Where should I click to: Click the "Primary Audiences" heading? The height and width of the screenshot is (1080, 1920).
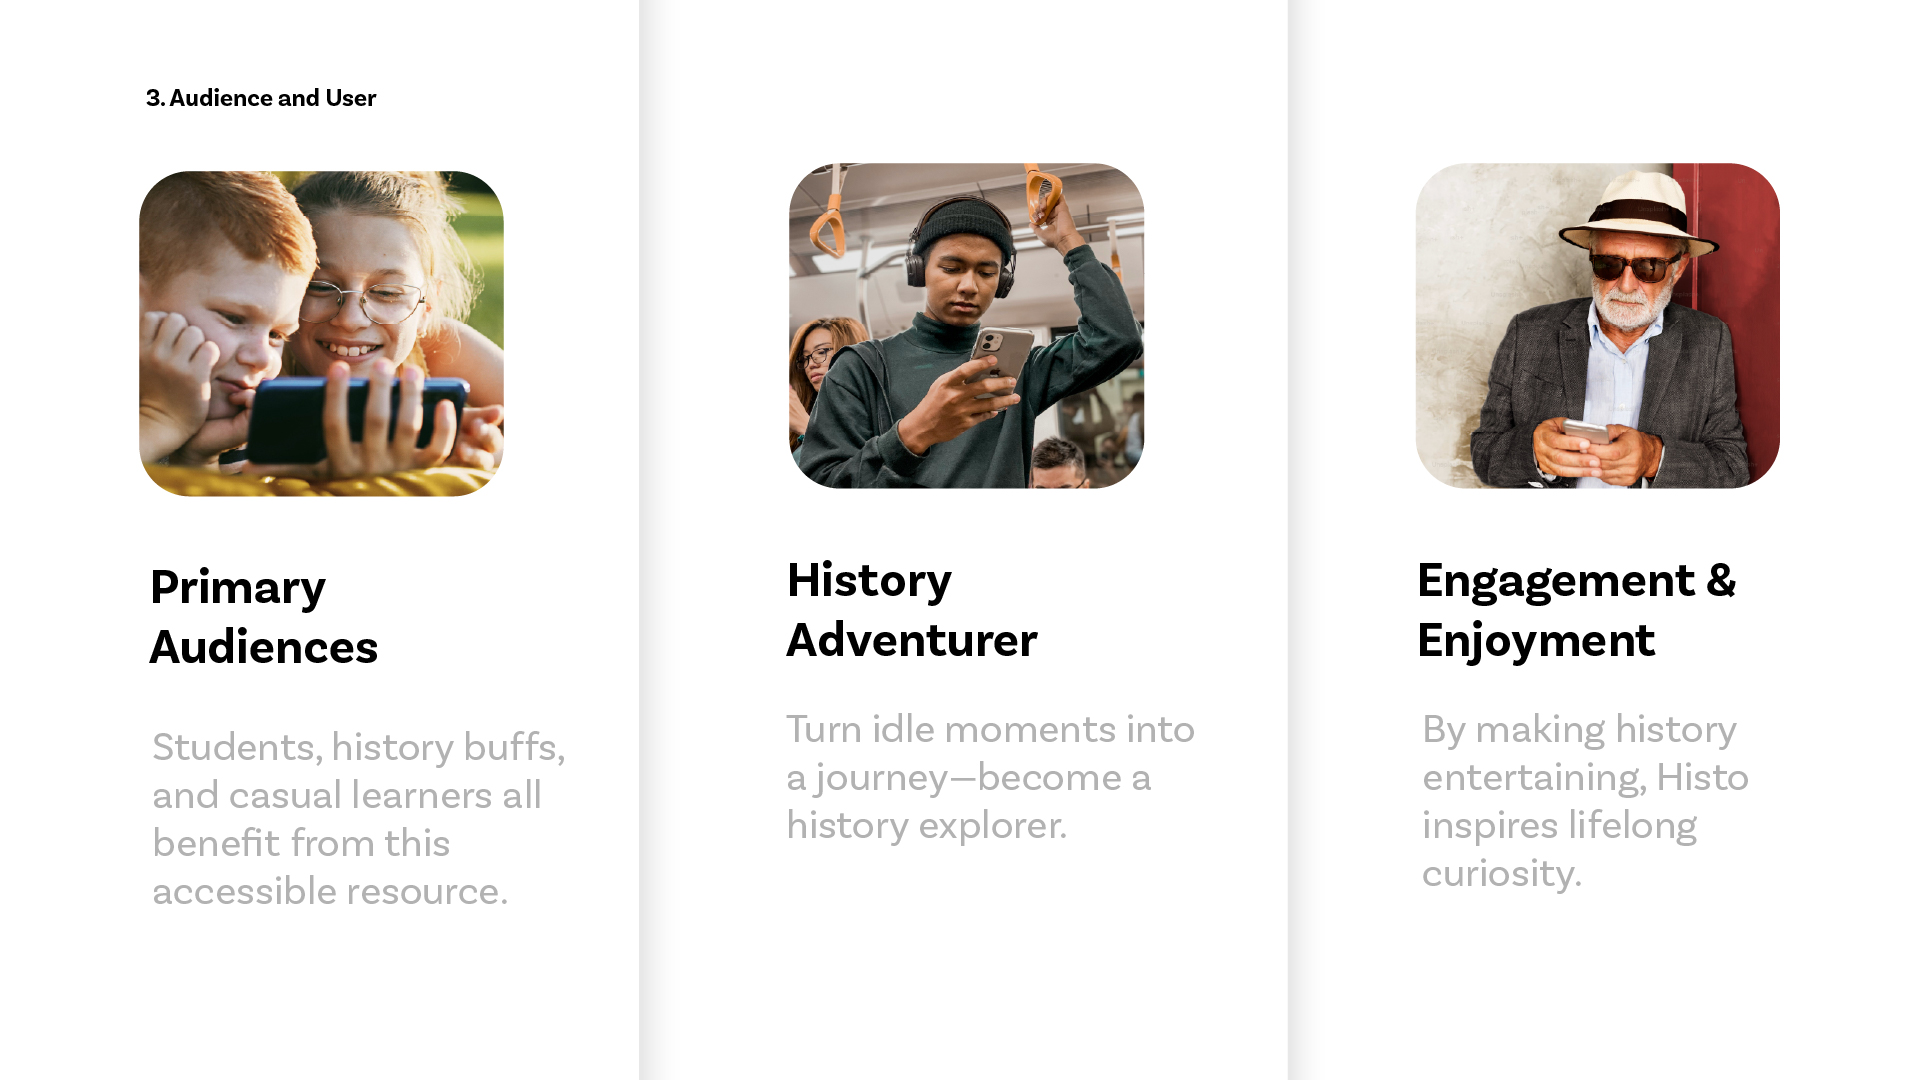pyautogui.click(x=263, y=616)
